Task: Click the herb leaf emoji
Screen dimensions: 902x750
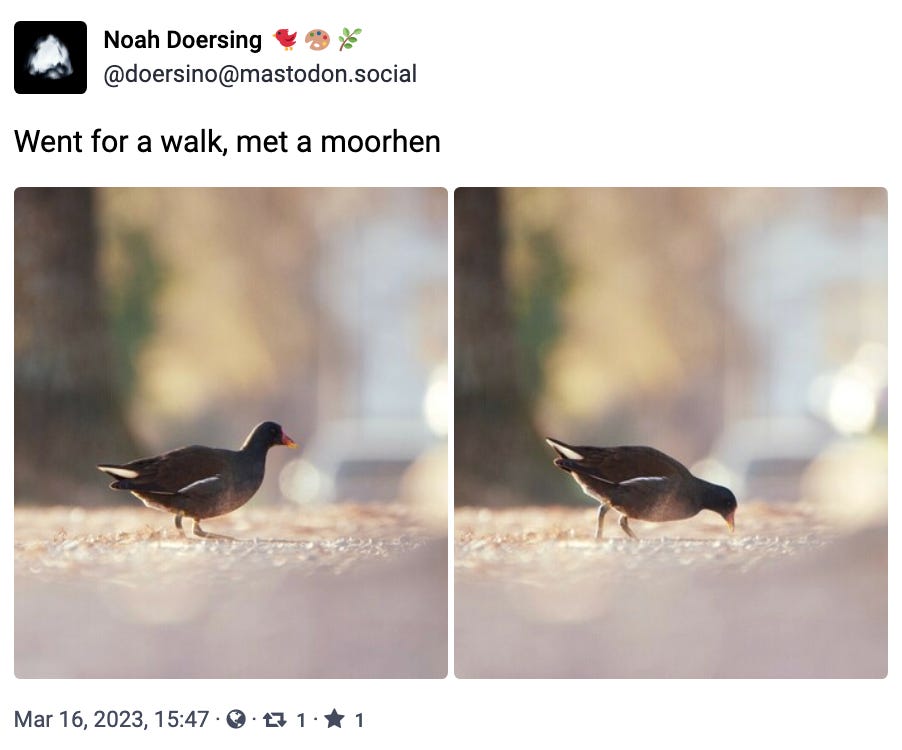Action: pos(350,39)
